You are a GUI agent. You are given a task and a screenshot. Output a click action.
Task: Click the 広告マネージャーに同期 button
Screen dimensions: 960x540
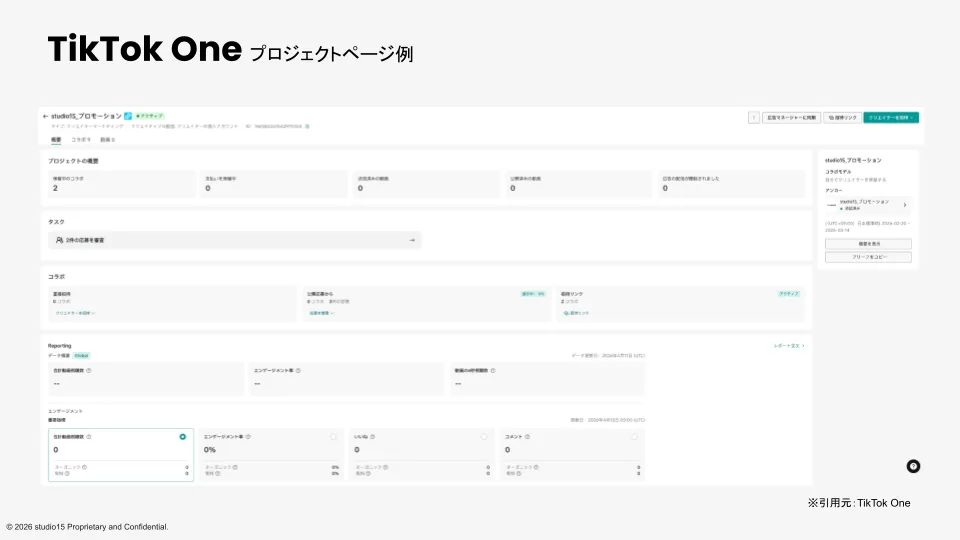[x=791, y=117]
